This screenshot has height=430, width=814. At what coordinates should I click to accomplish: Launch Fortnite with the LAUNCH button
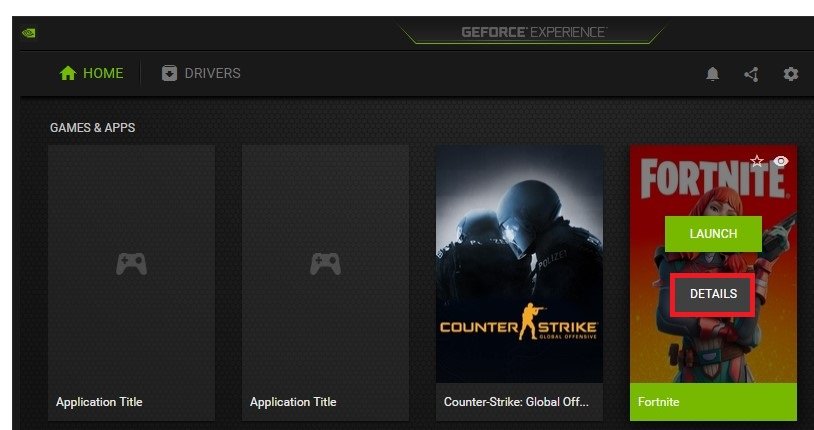tap(713, 234)
